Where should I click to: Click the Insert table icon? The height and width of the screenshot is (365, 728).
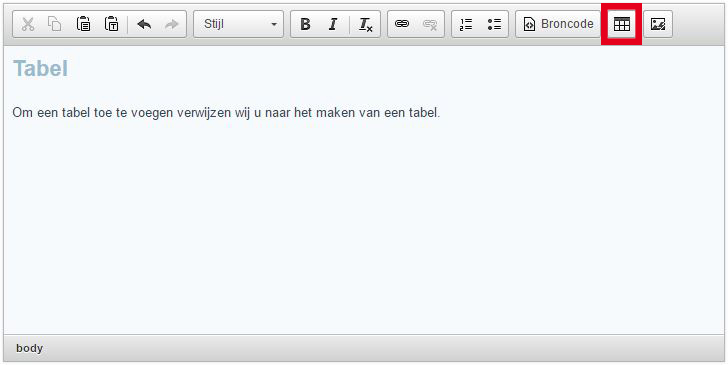pyautogui.click(x=622, y=24)
